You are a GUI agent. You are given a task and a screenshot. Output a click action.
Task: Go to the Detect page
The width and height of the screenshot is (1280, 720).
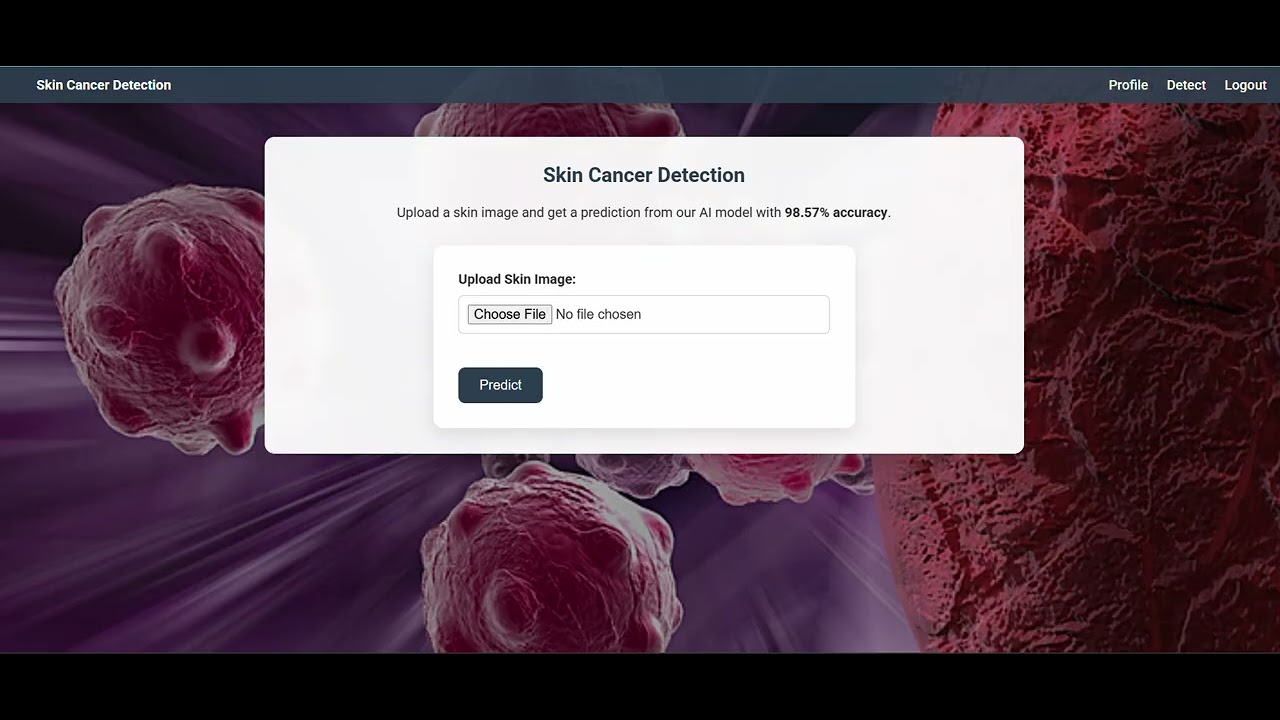coord(1186,85)
